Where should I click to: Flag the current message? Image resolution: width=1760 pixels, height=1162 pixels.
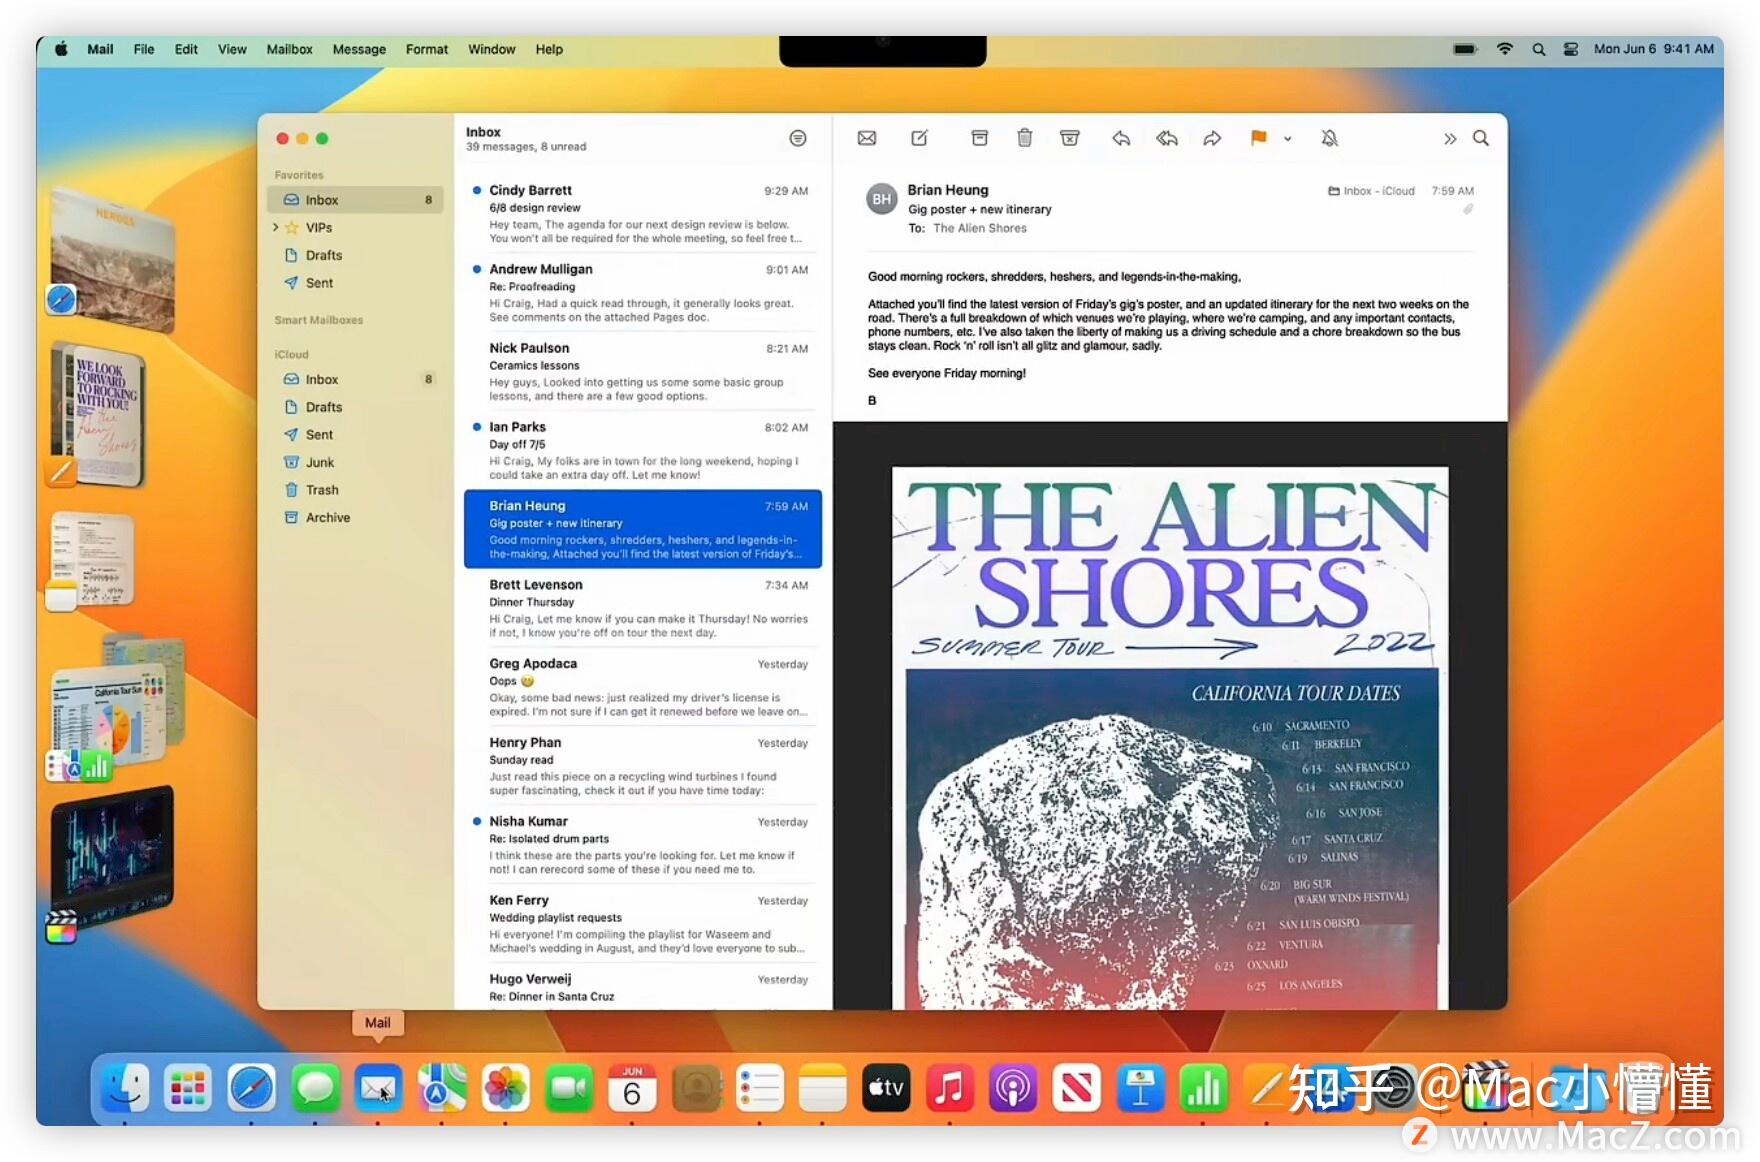(x=1258, y=138)
